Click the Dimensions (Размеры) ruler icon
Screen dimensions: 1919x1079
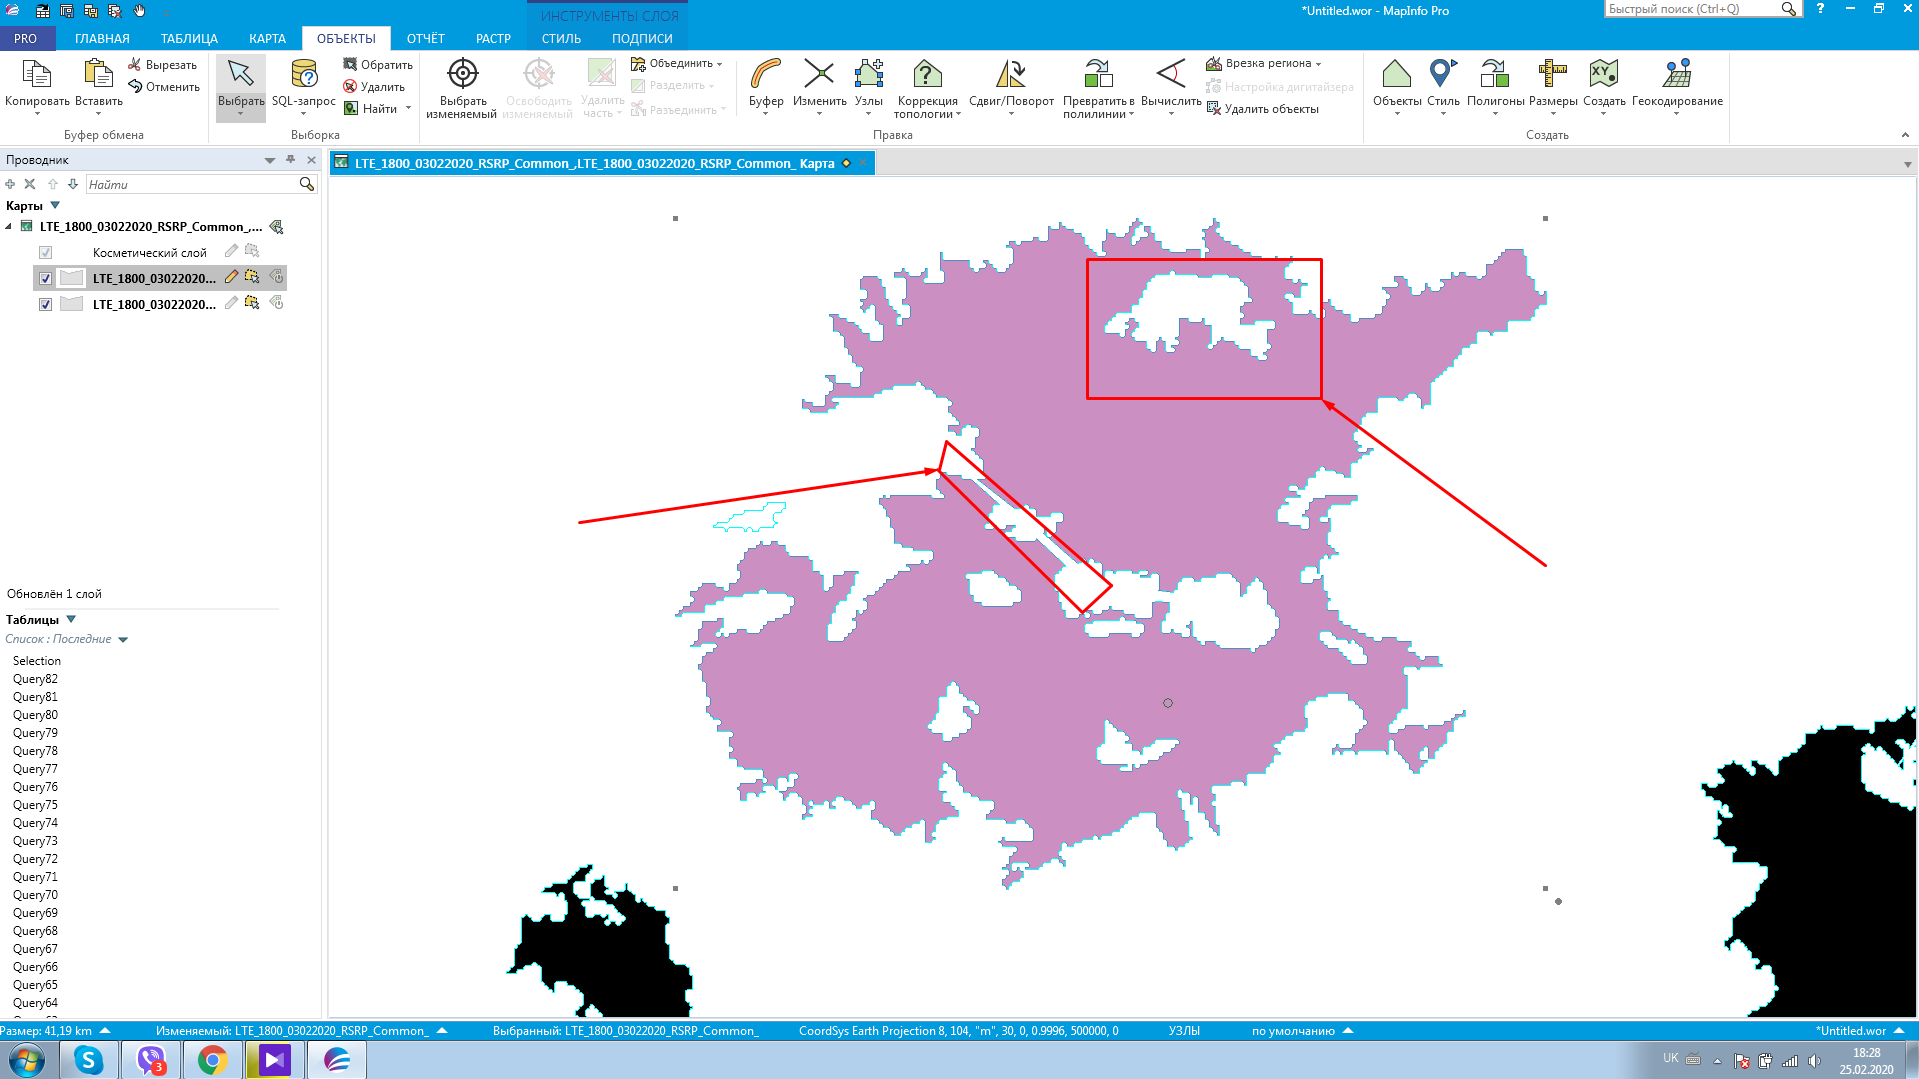coord(1553,74)
